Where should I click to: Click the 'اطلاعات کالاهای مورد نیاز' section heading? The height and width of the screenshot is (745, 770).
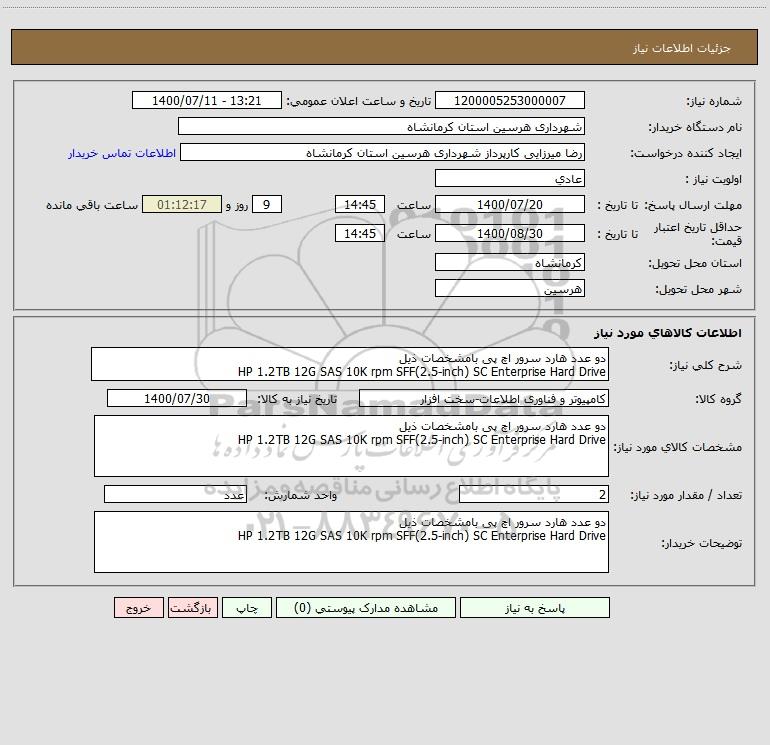pyautogui.click(x=667, y=333)
